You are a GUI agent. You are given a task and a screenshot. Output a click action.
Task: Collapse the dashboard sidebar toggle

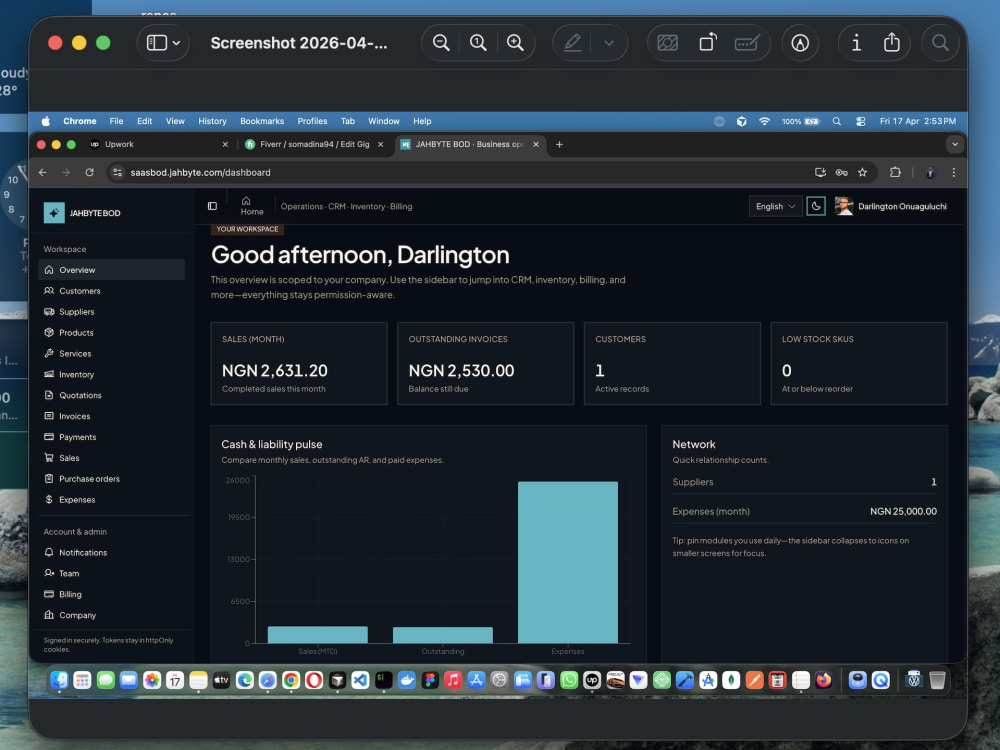[x=212, y=206]
